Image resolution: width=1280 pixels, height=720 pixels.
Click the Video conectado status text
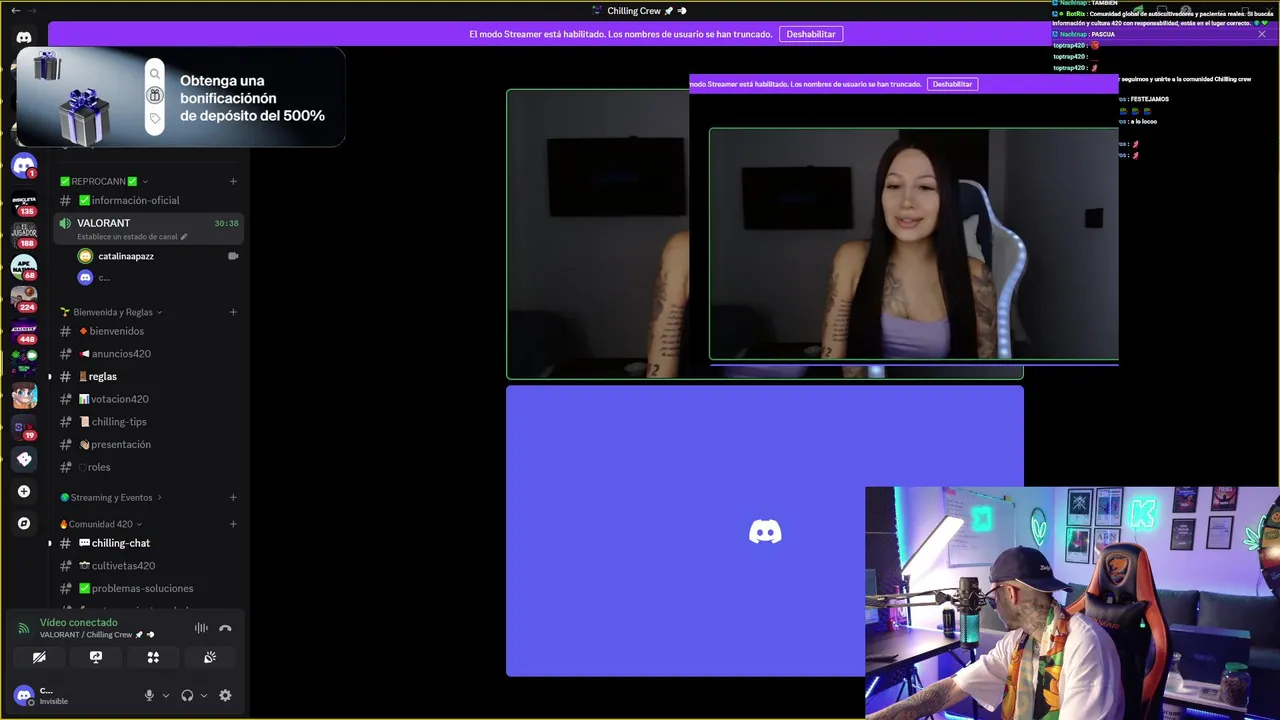79,622
